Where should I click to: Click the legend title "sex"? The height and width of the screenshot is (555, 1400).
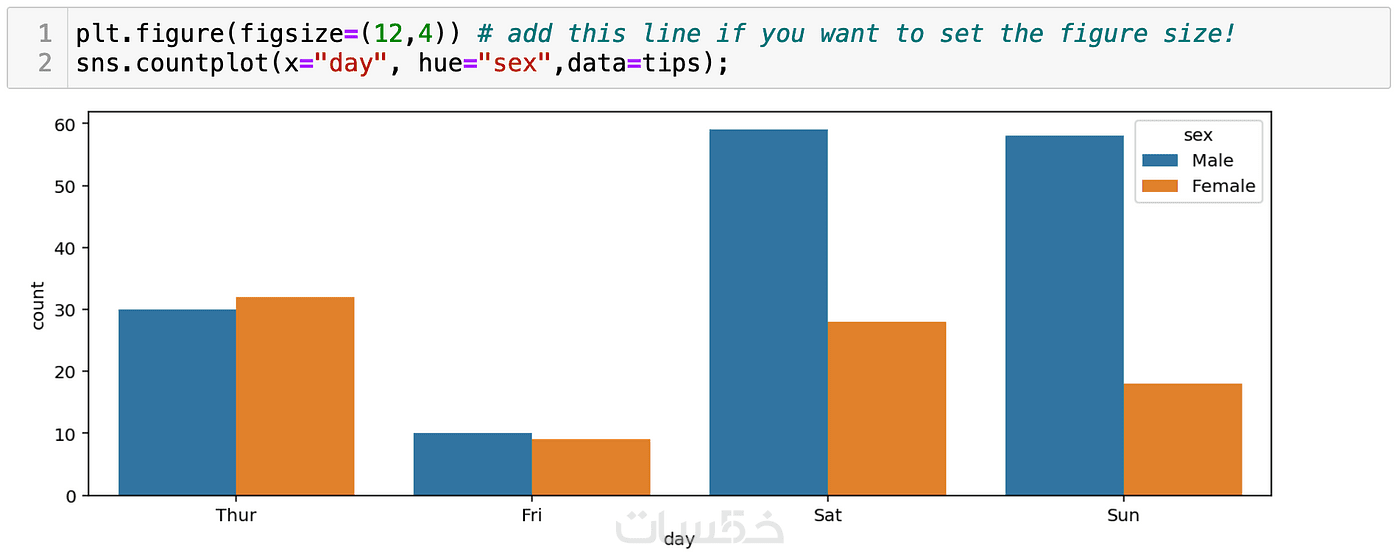1198,136
